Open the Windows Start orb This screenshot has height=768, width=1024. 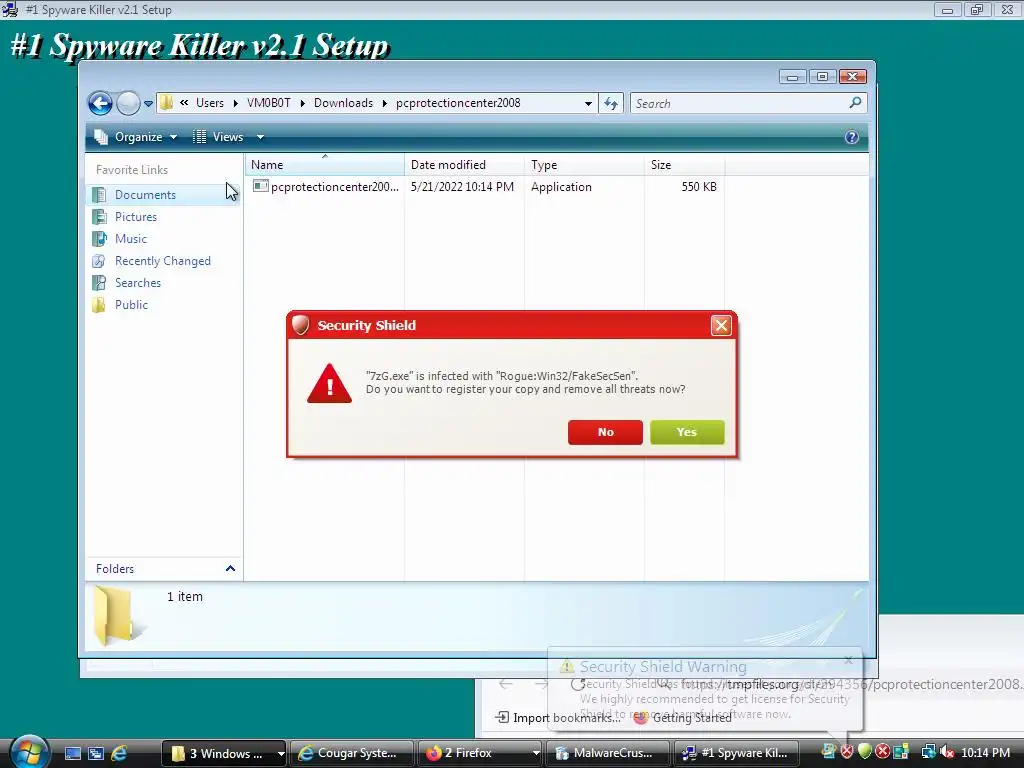(29, 752)
